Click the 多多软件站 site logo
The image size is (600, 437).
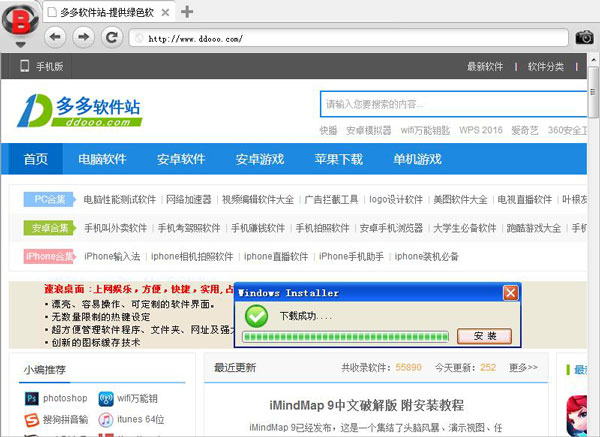80,111
